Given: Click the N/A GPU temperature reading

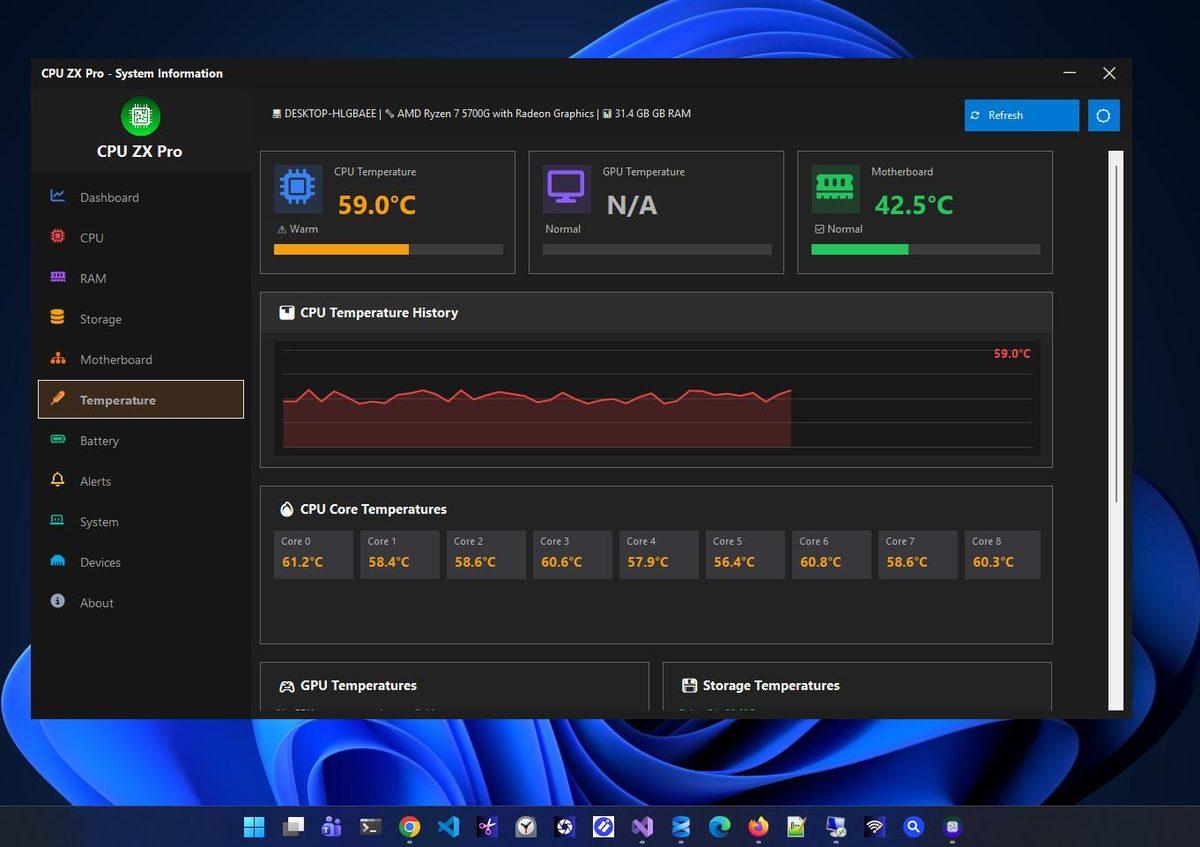Looking at the screenshot, I should pyautogui.click(x=632, y=205).
